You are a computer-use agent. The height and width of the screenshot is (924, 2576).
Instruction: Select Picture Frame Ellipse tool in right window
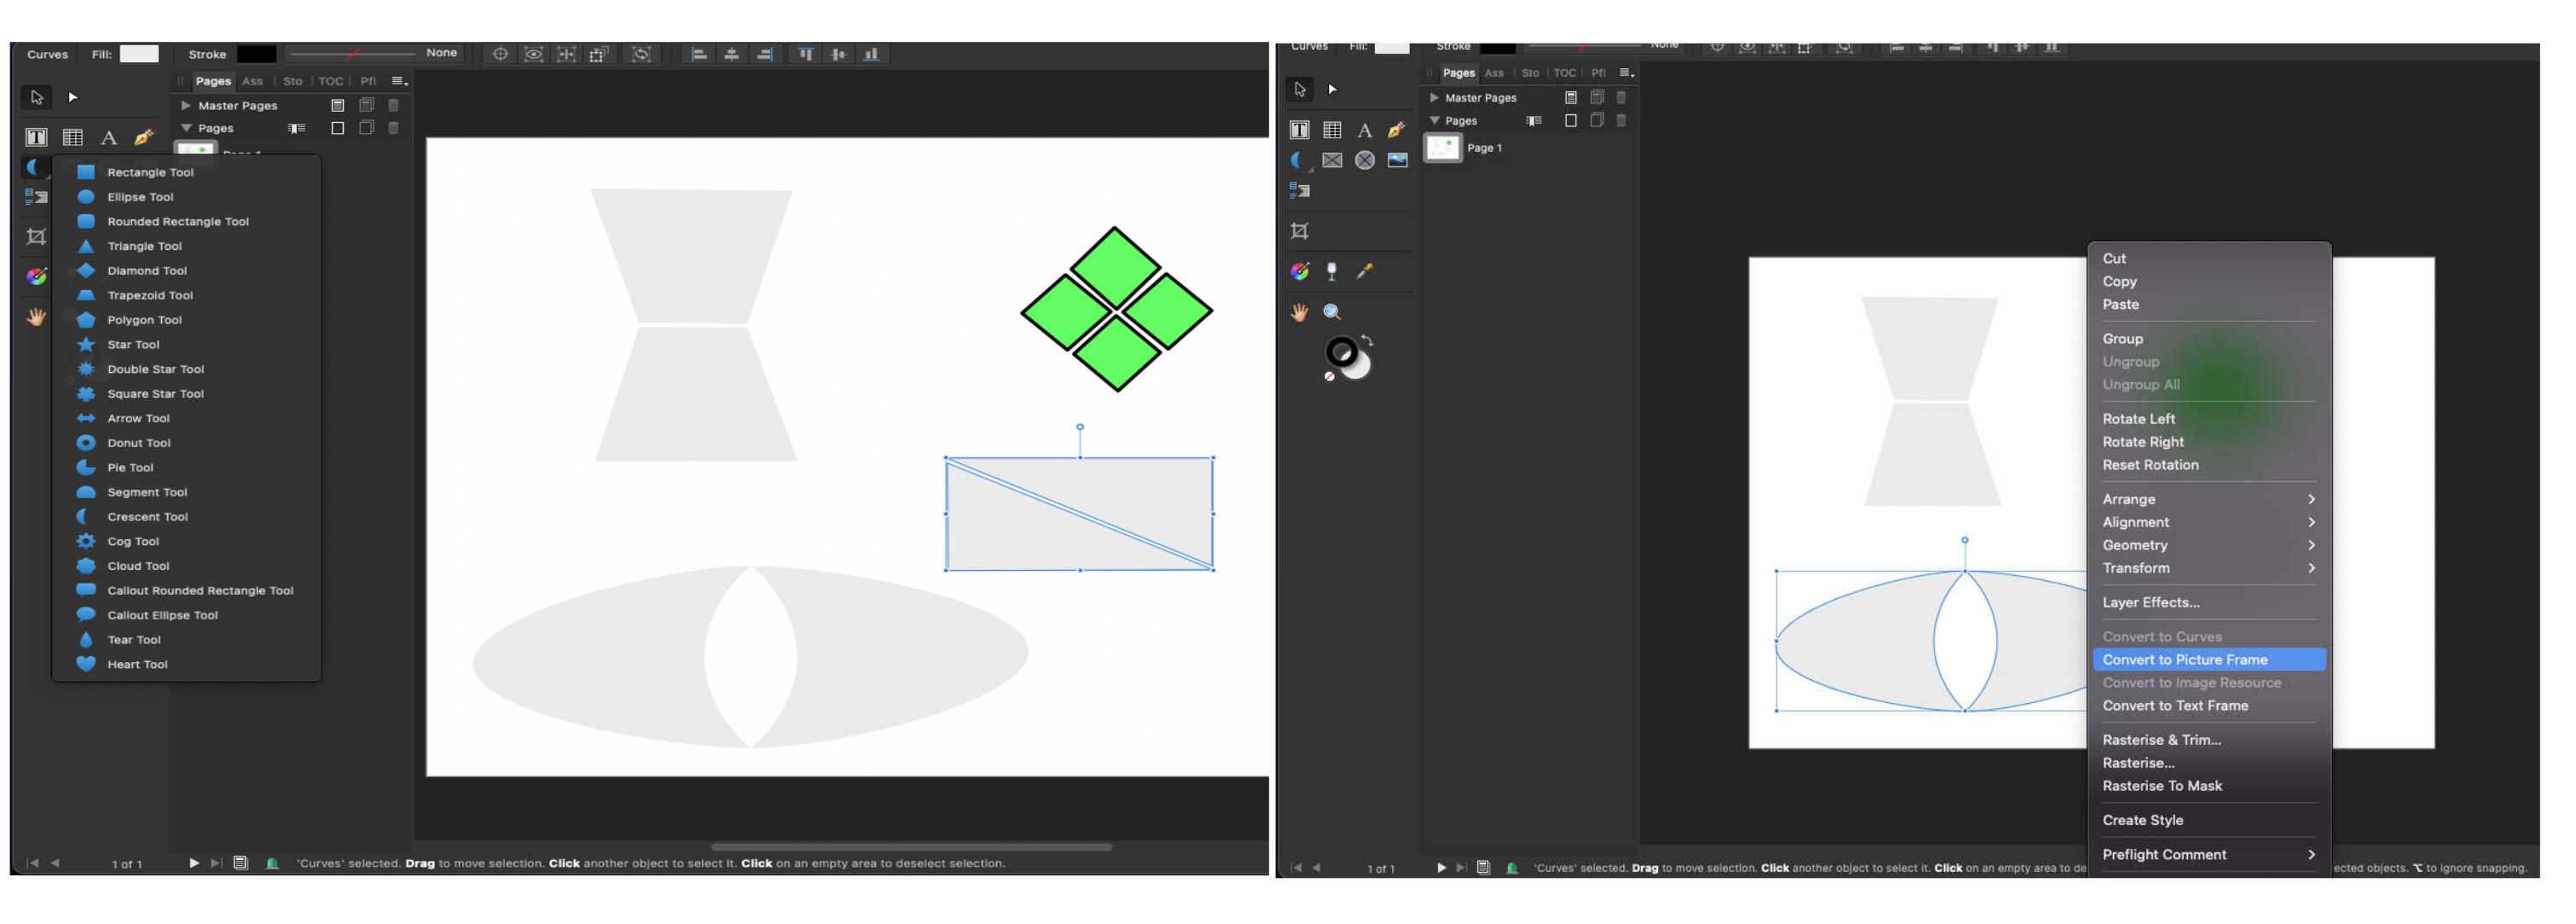point(1365,160)
